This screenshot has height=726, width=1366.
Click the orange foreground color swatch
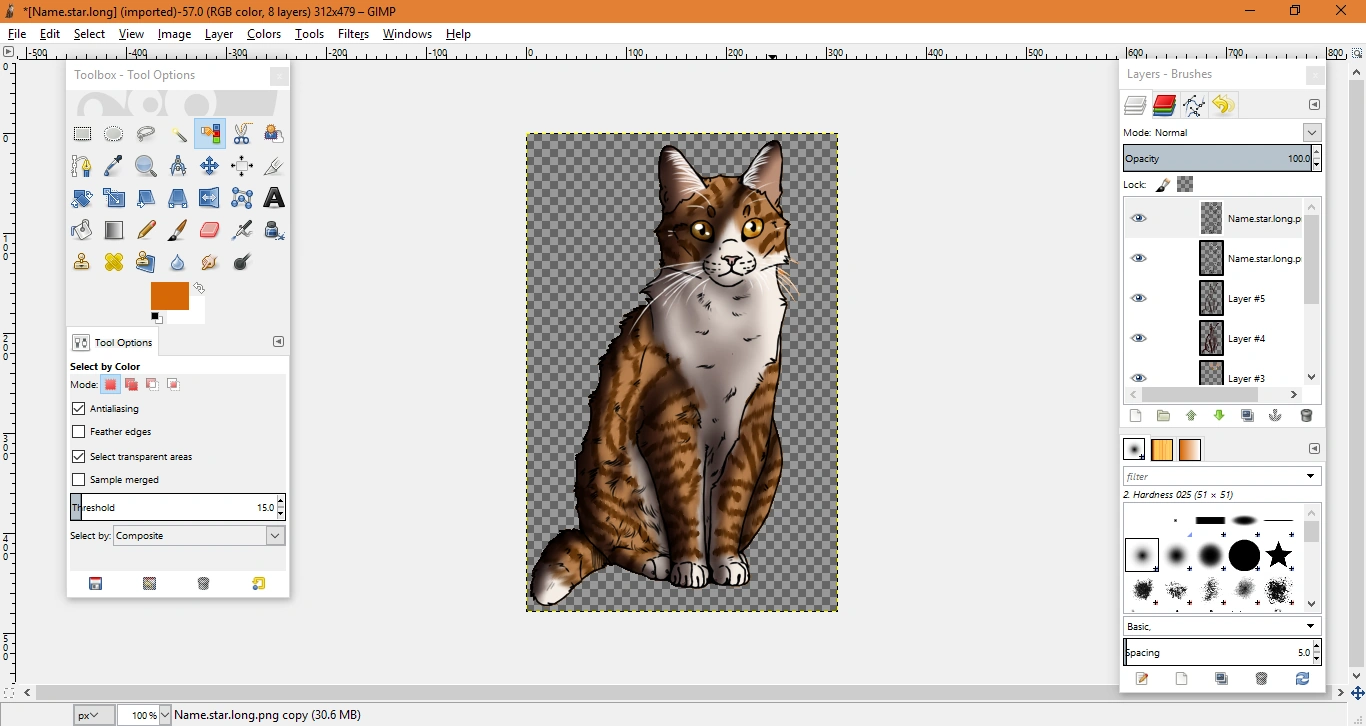tap(168, 295)
